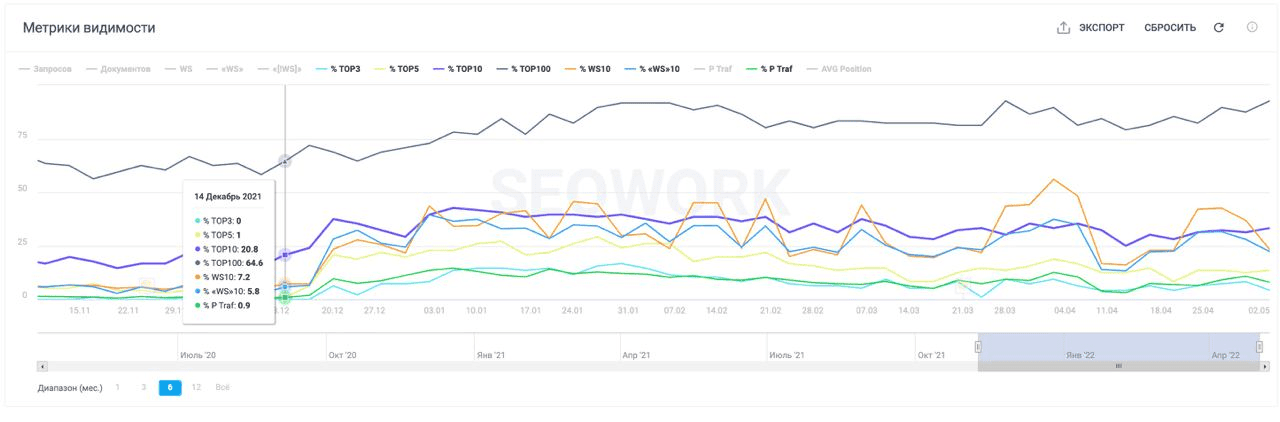Set range to 3 months
The height and width of the screenshot is (422, 1280).
coord(143,387)
